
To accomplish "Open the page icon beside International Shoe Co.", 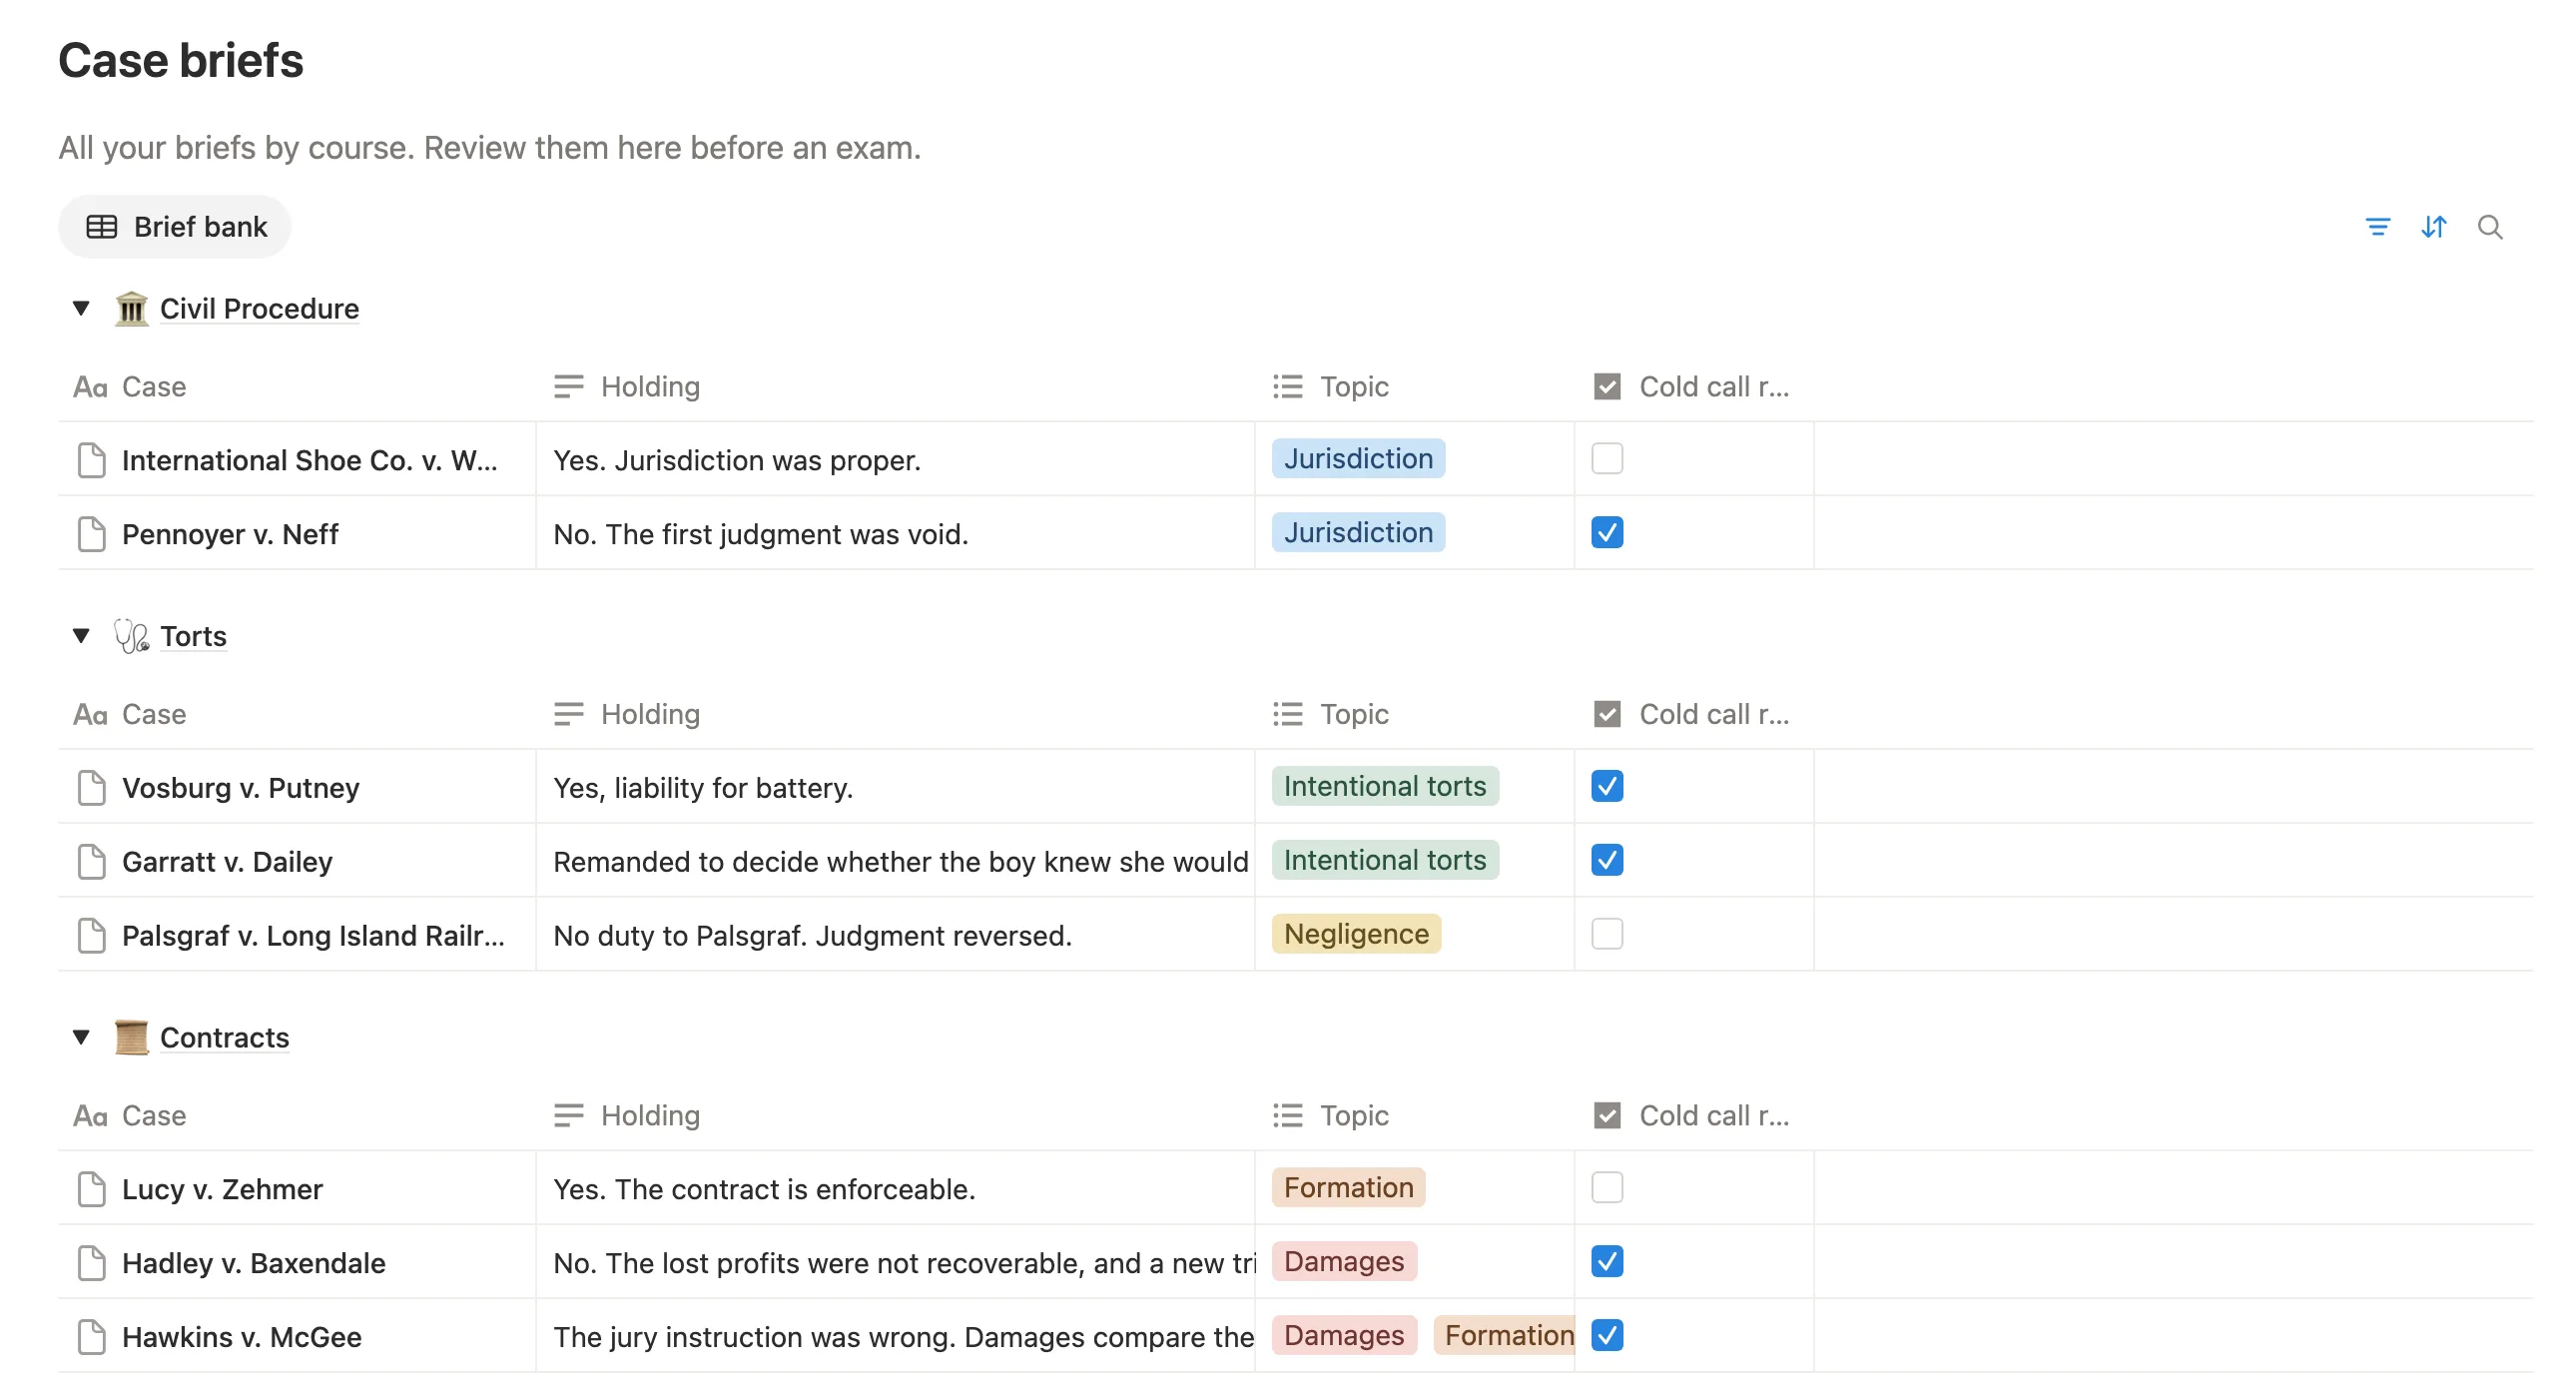I will [91, 460].
